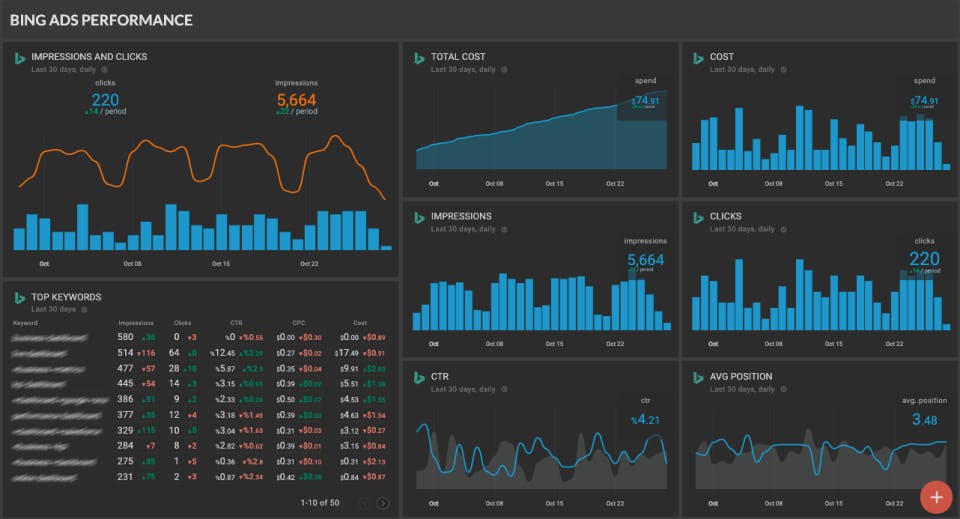Select keyword row with 580 impressions
This screenshot has height=519, width=960.
[200, 337]
